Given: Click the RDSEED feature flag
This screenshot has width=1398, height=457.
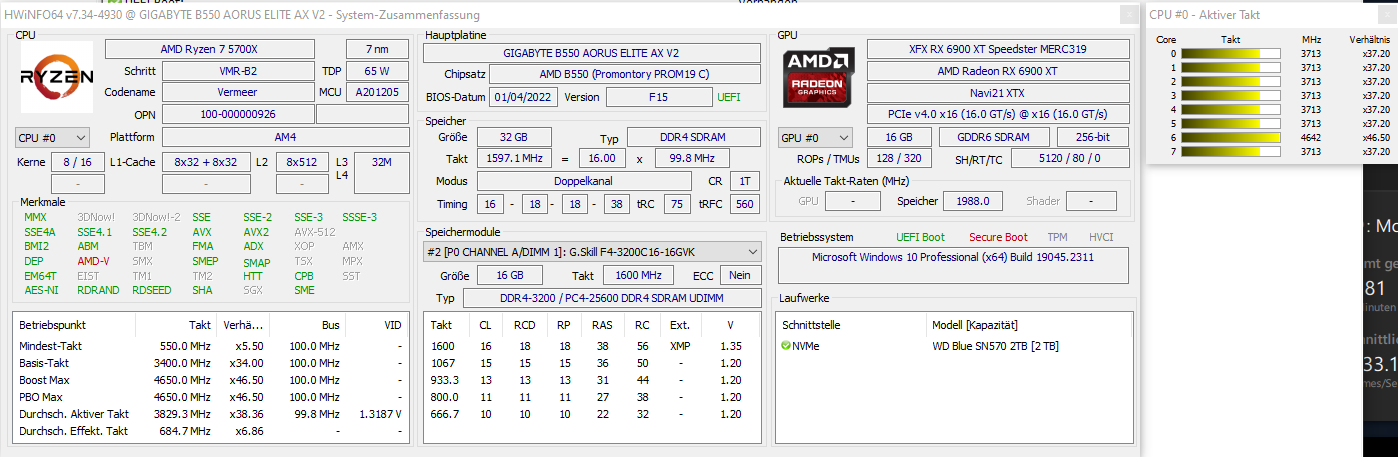Looking at the screenshot, I should [151, 290].
